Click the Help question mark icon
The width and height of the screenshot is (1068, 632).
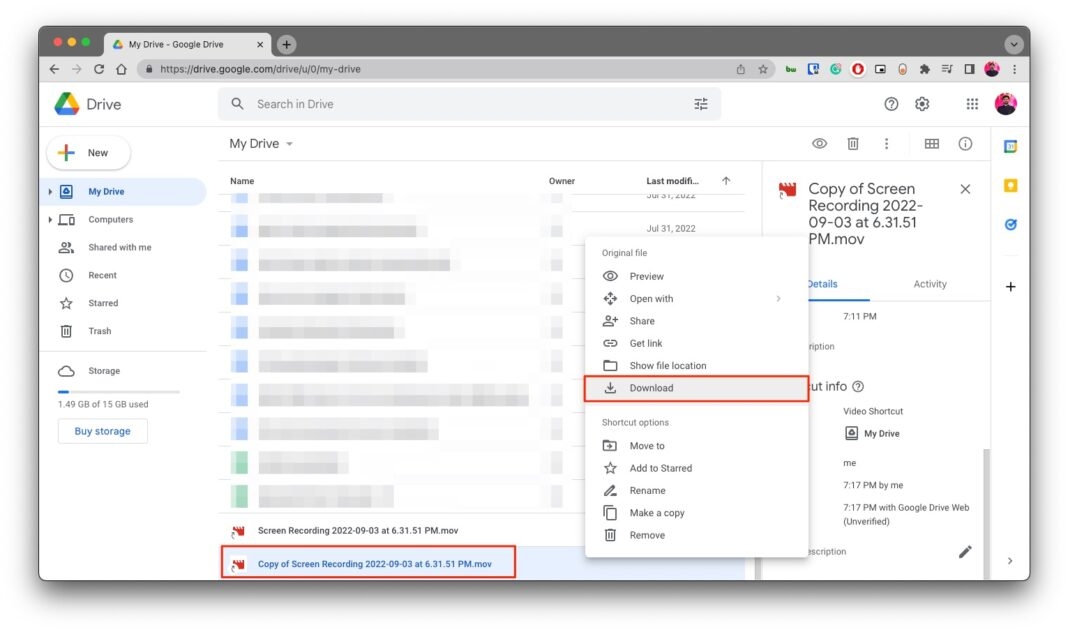[x=891, y=104]
